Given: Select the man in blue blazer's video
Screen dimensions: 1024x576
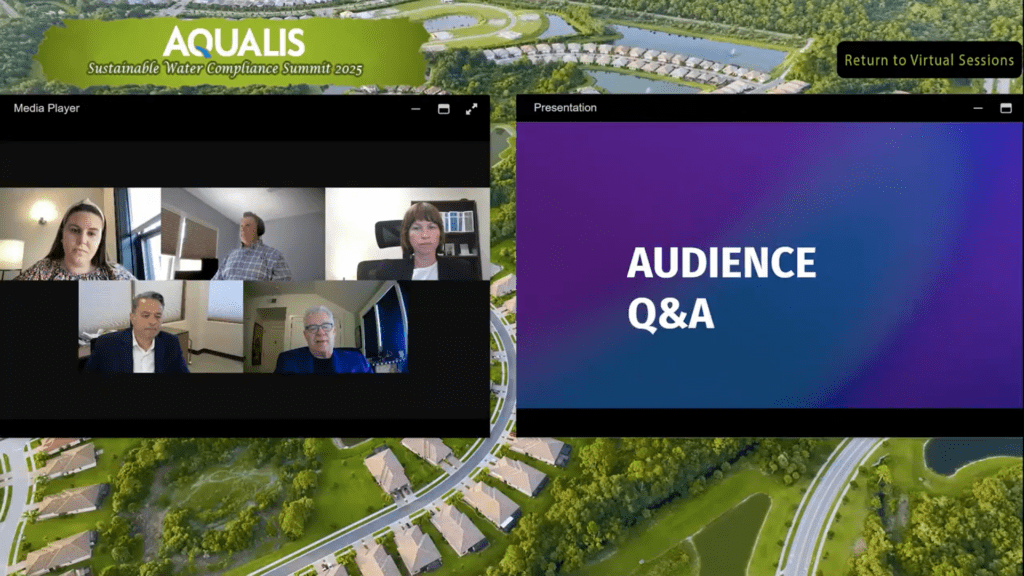Looking at the screenshot, I should [x=324, y=333].
